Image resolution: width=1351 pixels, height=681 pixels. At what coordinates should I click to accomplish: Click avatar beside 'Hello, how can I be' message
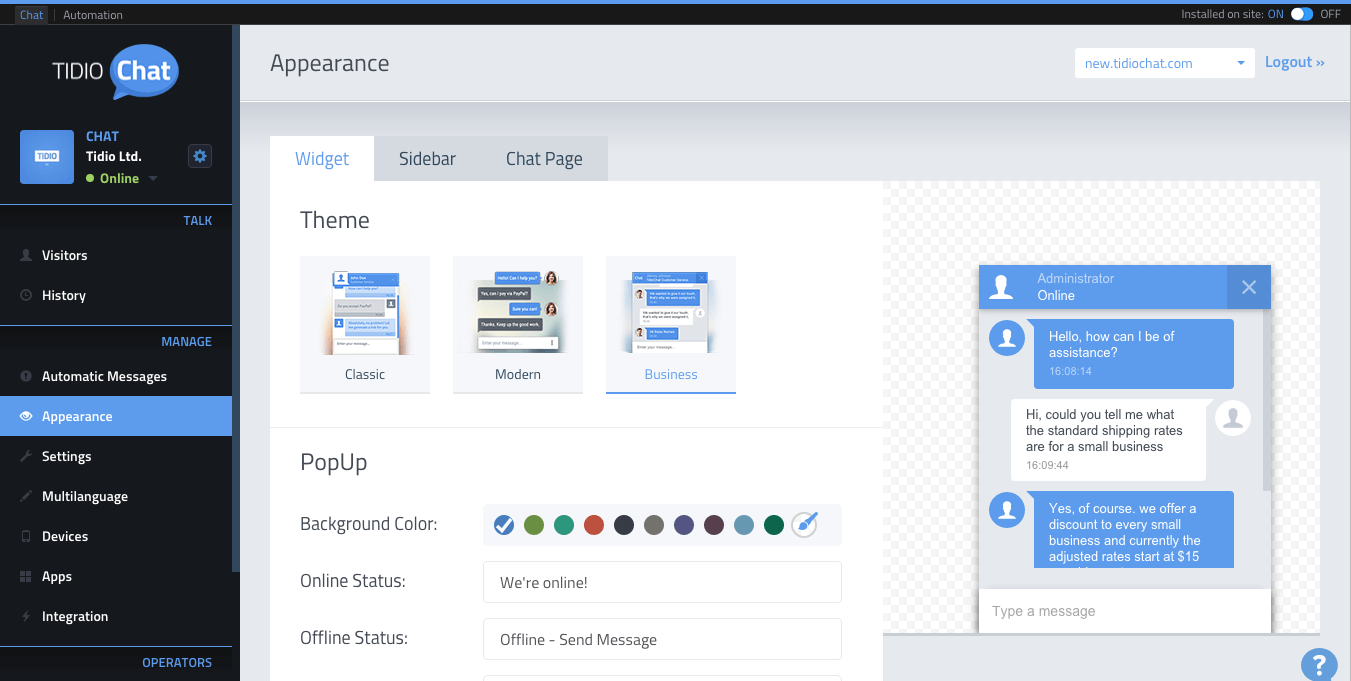[1006, 338]
